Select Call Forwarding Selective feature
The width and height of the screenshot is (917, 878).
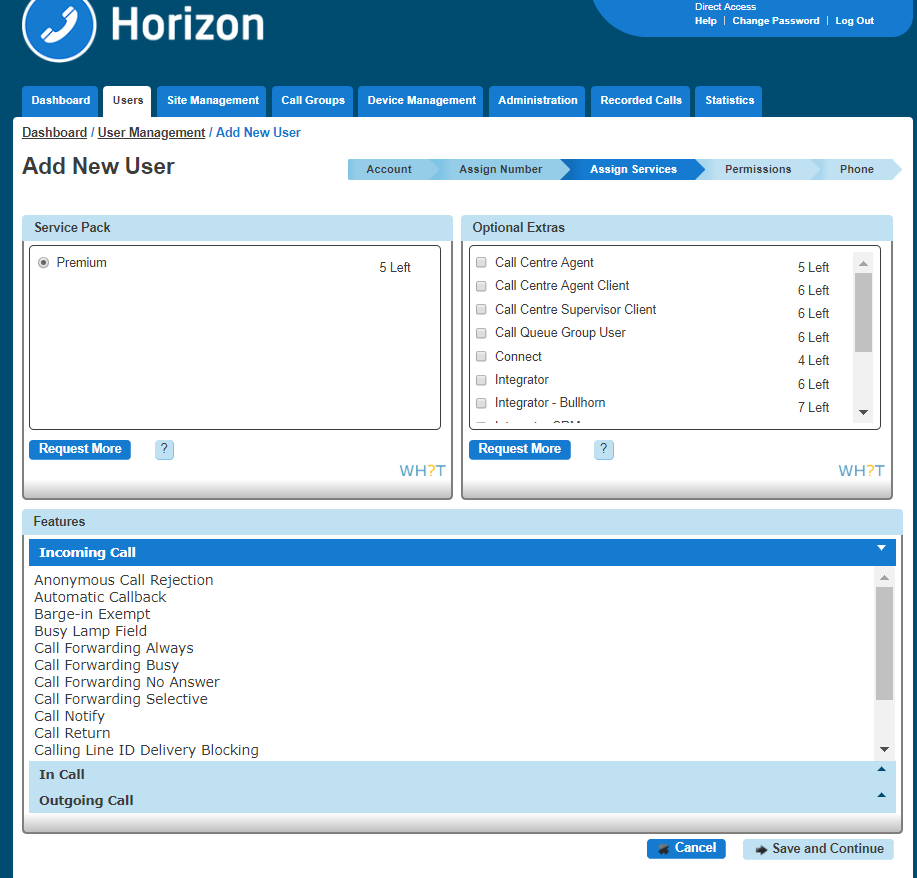coord(120,699)
